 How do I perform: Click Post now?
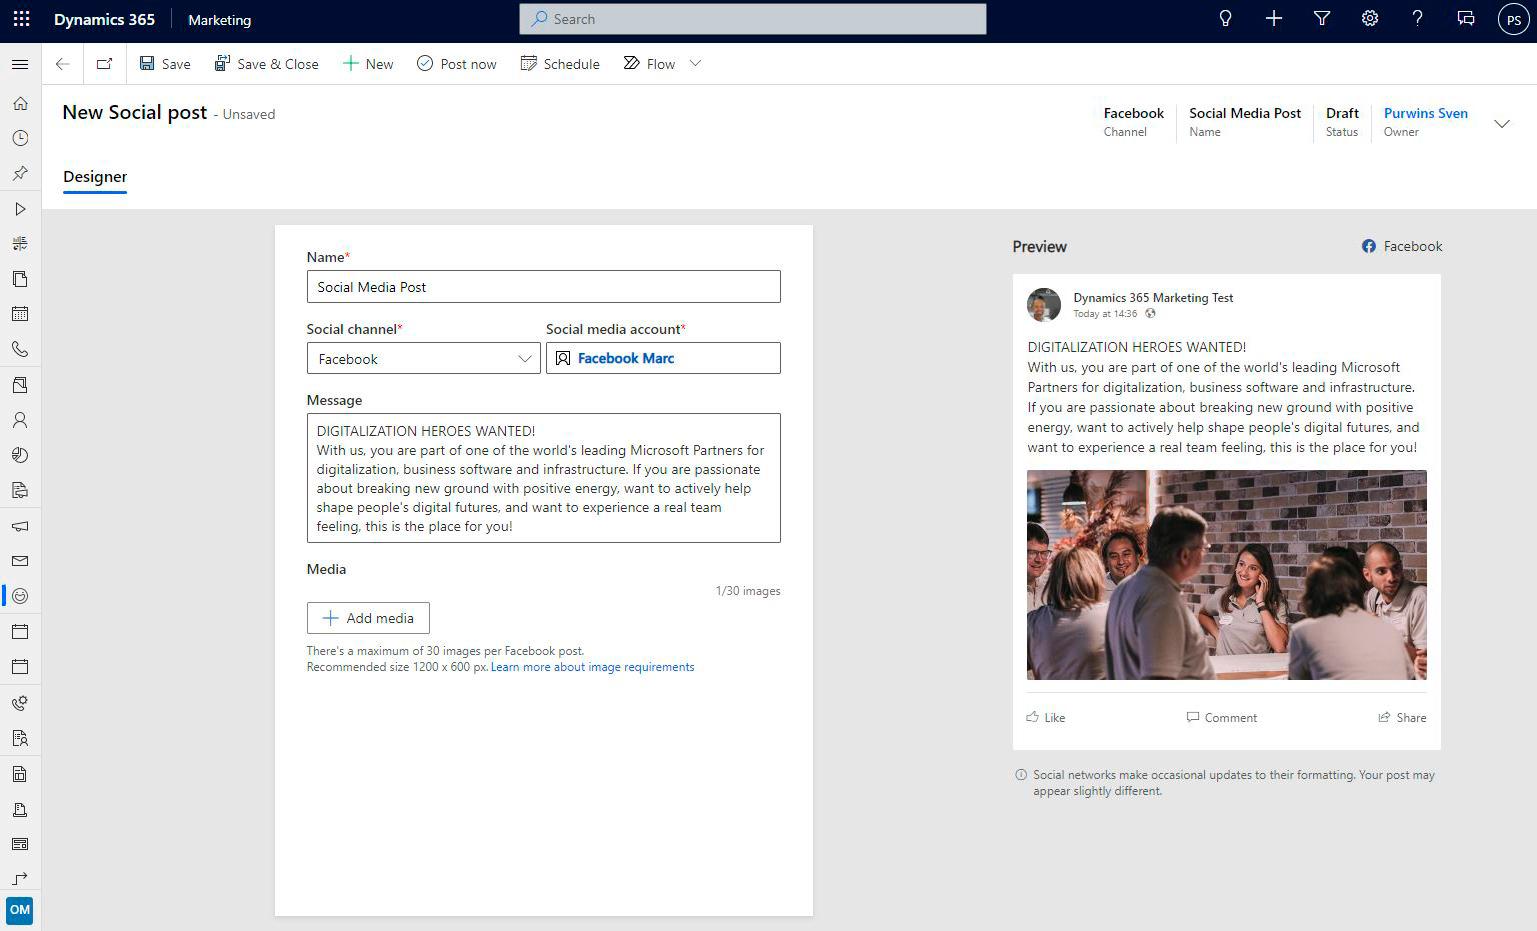pyautogui.click(x=456, y=64)
